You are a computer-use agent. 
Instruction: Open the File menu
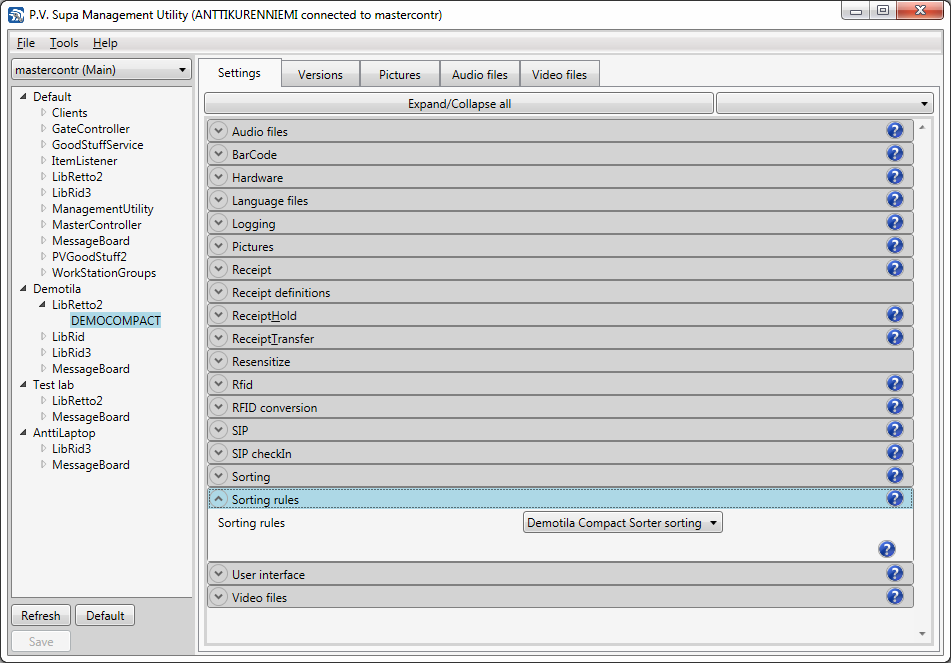pos(25,43)
